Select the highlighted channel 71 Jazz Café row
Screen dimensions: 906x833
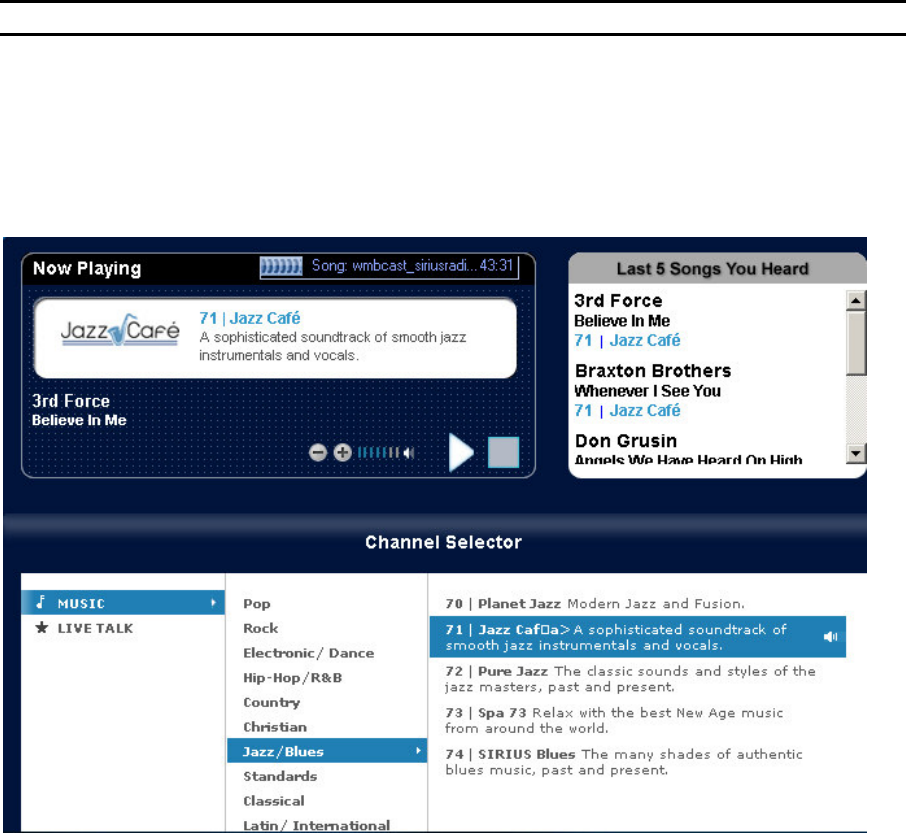coord(638,637)
